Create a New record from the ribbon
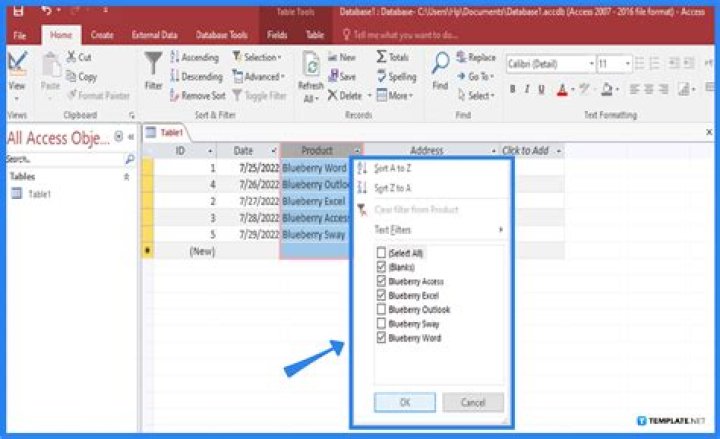This screenshot has width=720, height=439. click(x=342, y=57)
